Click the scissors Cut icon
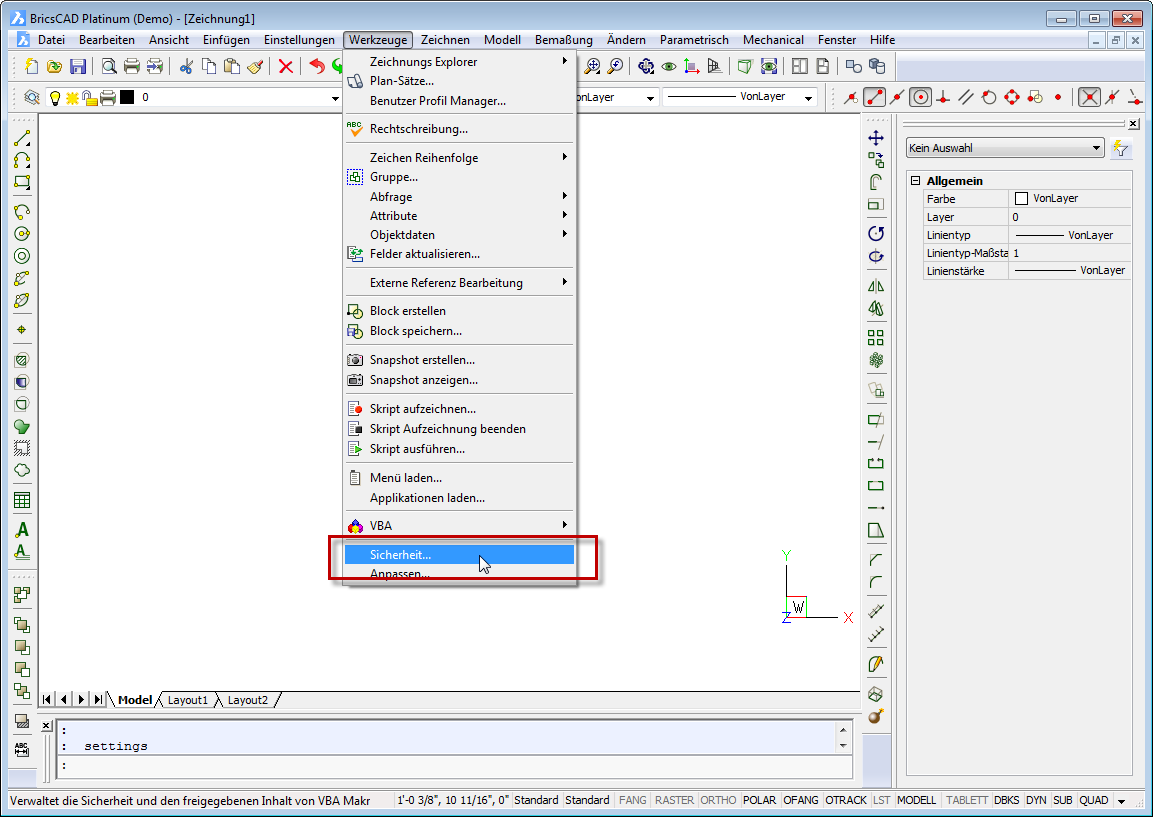Screen dimensions: 1153x817 186,66
